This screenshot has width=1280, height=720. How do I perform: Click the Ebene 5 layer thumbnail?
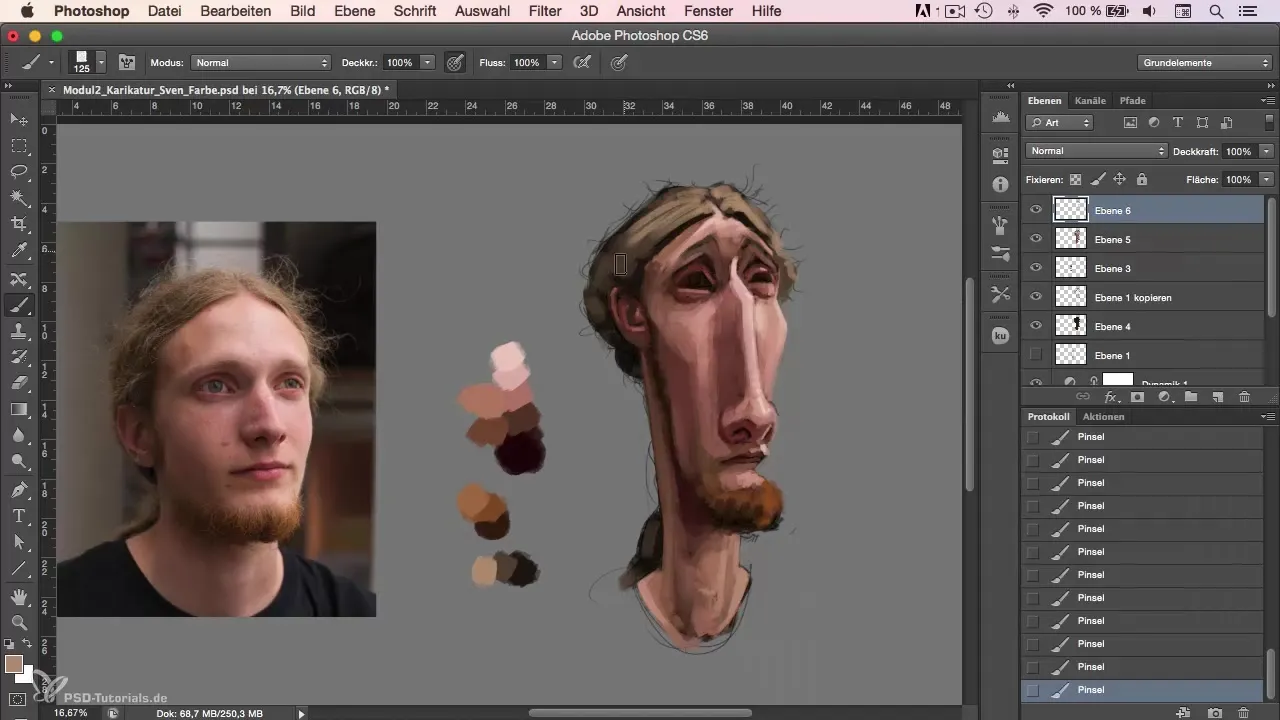point(1071,239)
